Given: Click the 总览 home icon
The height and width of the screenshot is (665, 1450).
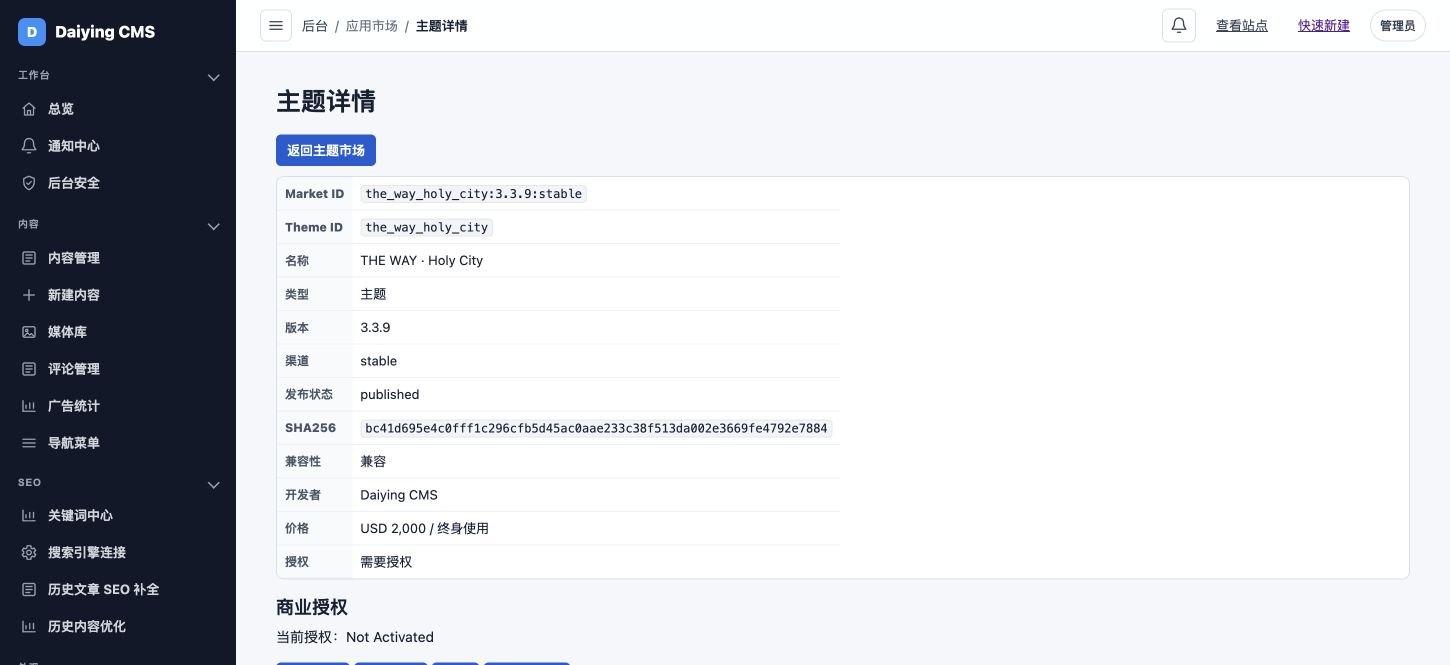Looking at the screenshot, I should point(29,109).
